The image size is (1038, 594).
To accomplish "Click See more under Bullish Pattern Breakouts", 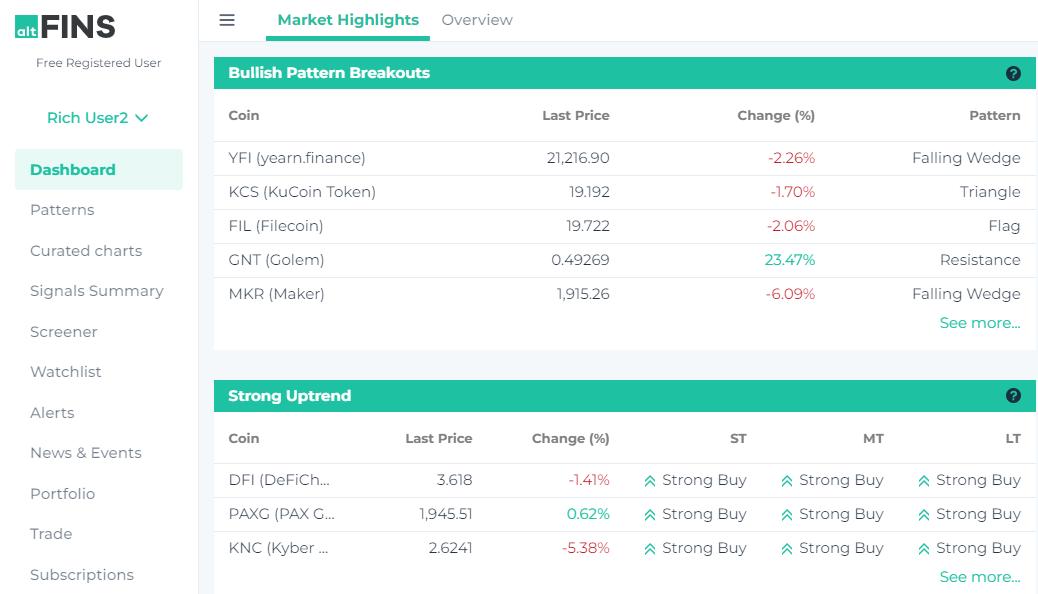I will tap(980, 323).
